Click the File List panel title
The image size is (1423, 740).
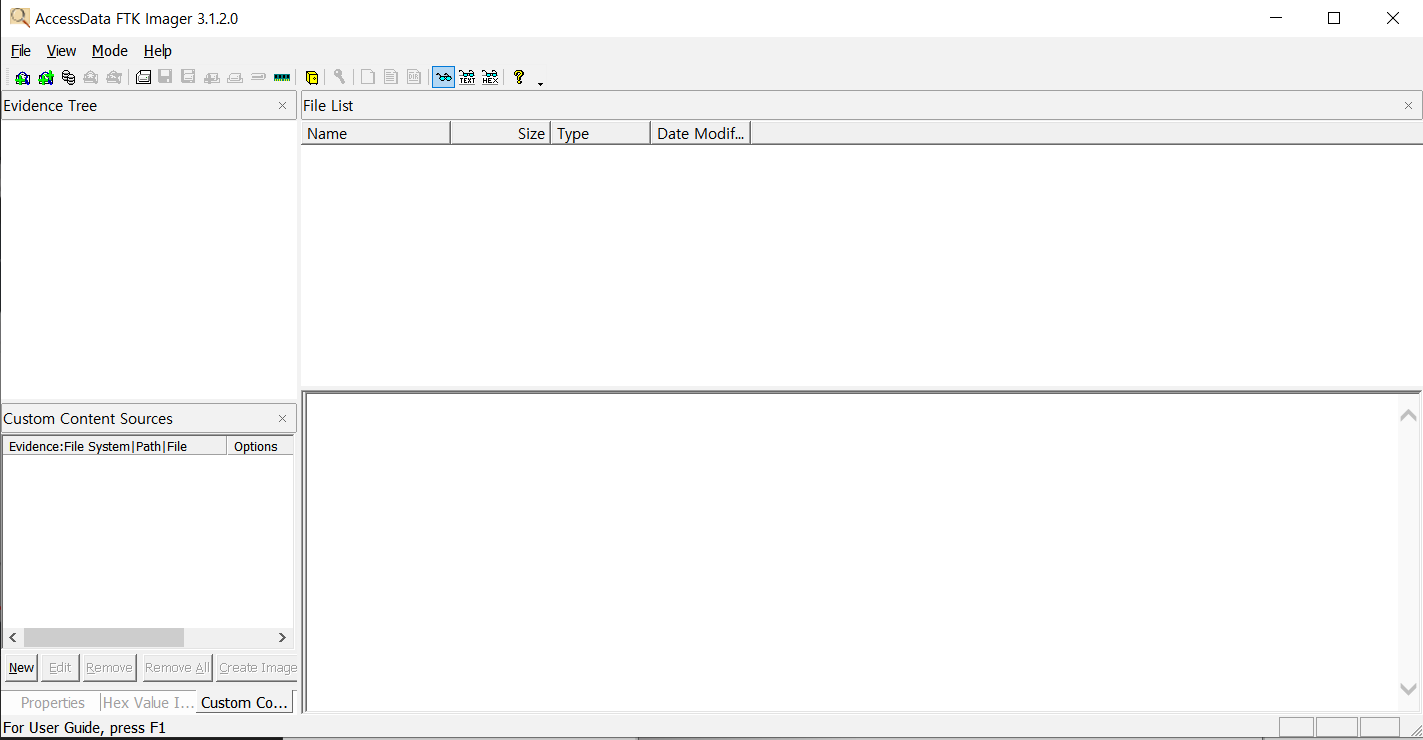click(328, 105)
